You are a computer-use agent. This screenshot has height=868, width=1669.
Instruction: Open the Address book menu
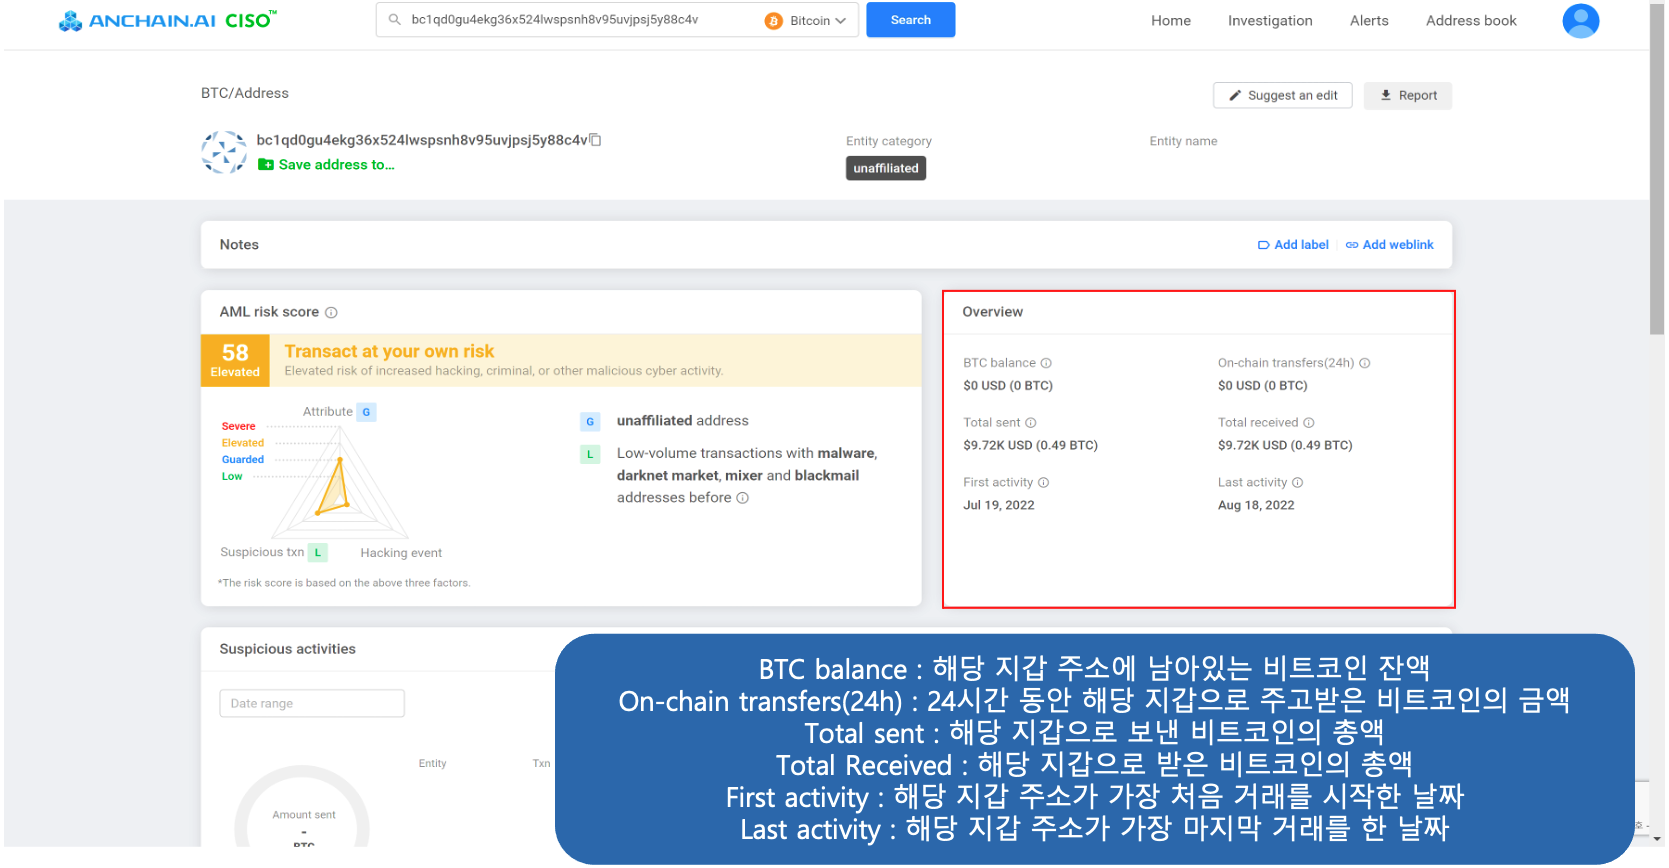pos(1471,20)
